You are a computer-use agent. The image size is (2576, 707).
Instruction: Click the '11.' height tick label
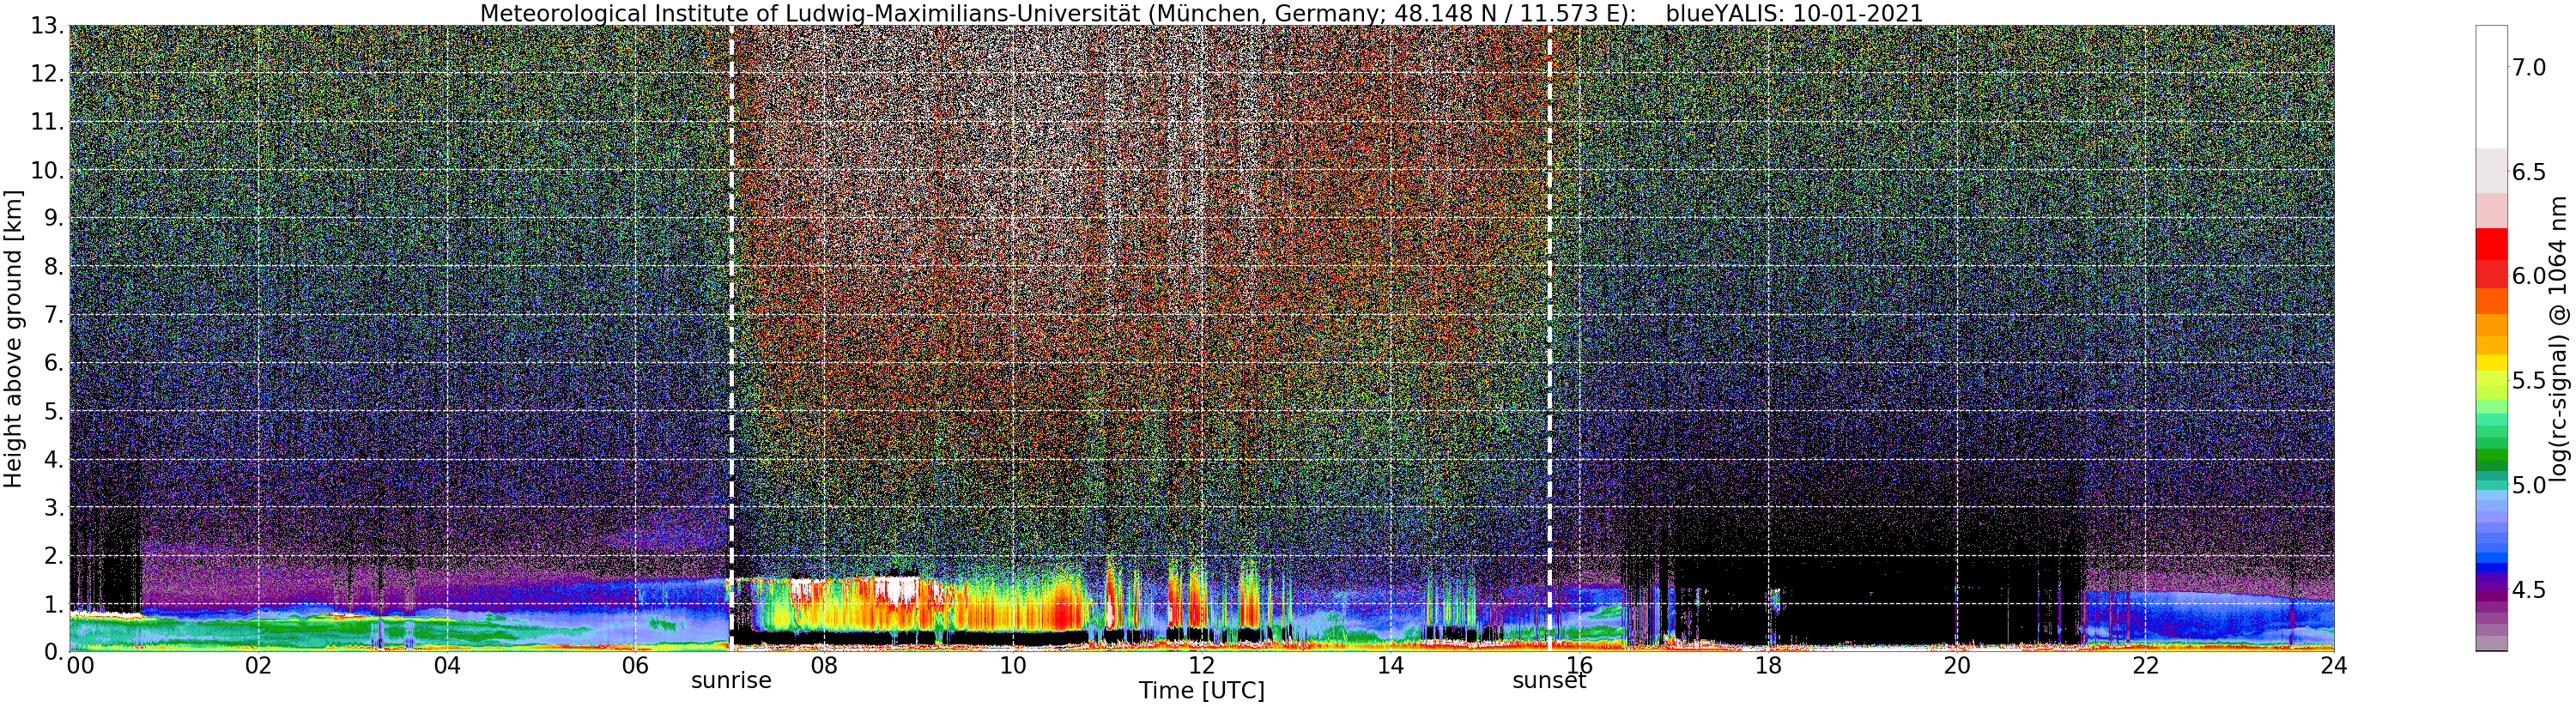coord(46,122)
